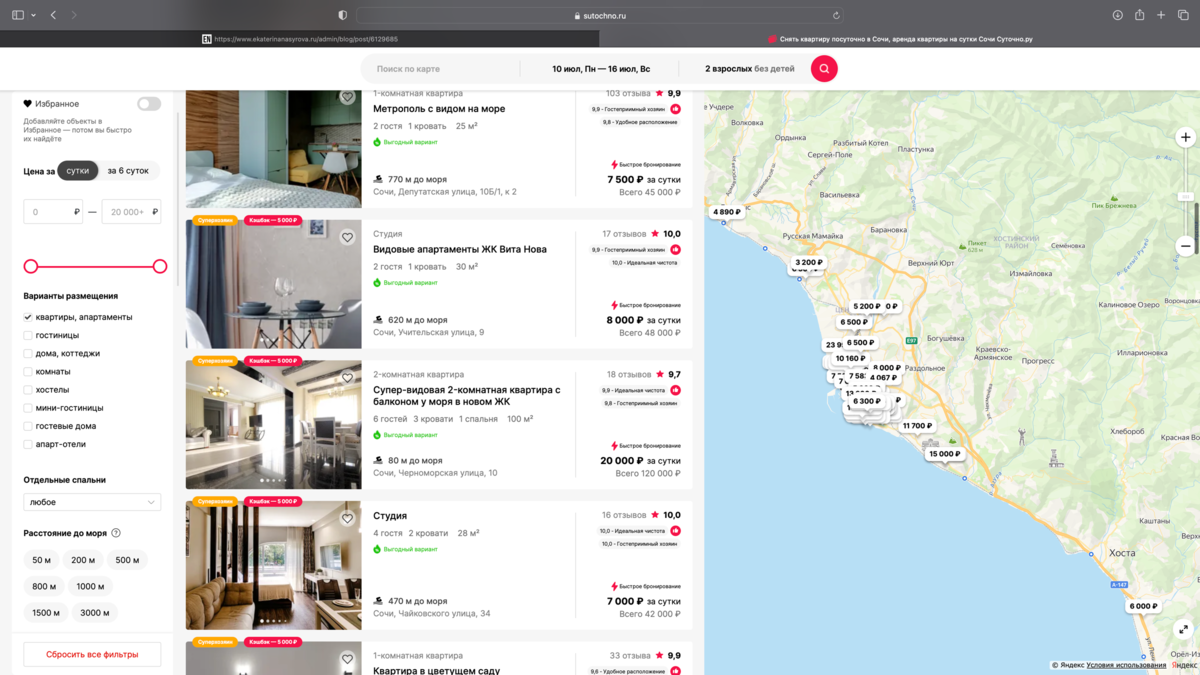Click the maximum price 20 000+ field

pyautogui.click(x=131, y=212)
